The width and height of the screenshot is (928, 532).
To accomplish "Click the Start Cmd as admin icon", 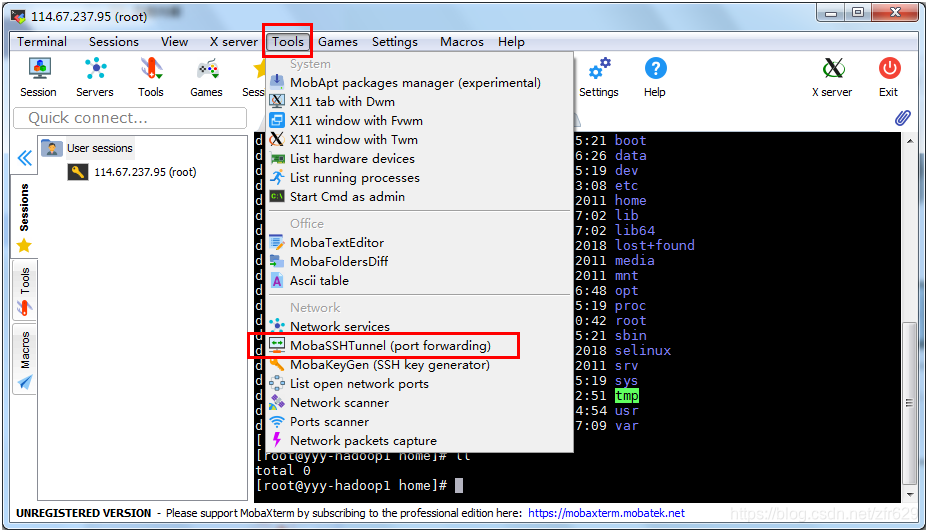I will 277,196.
